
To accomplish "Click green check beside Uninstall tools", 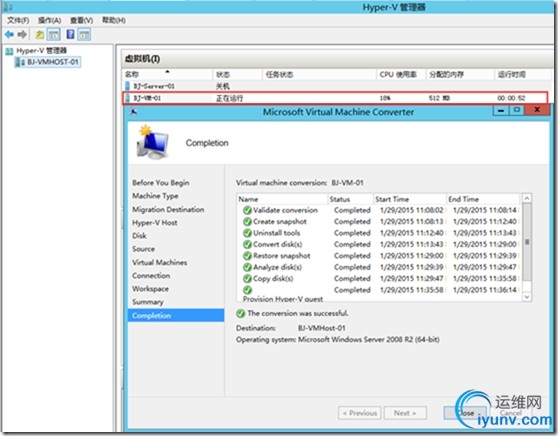I will point(247,233).
